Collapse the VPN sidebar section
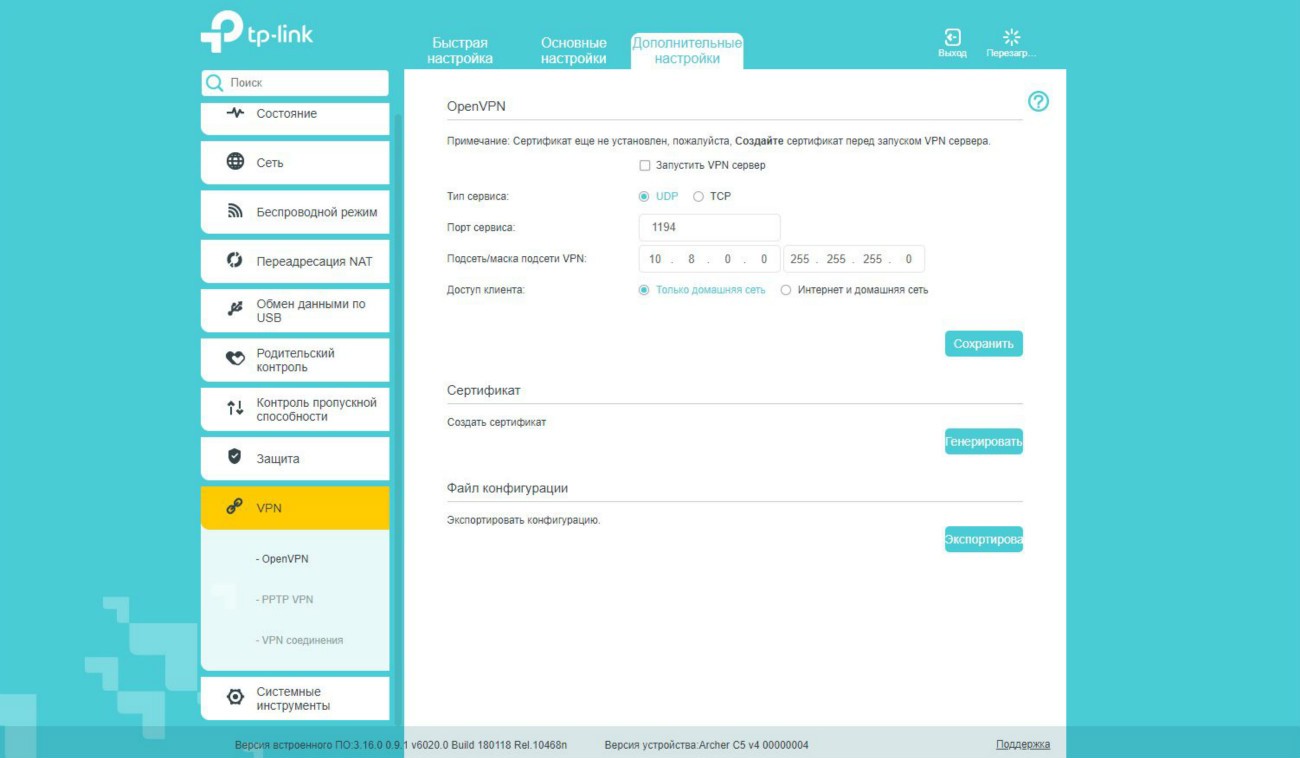This screenshot has height=758, width=1300. pos(295,508)
